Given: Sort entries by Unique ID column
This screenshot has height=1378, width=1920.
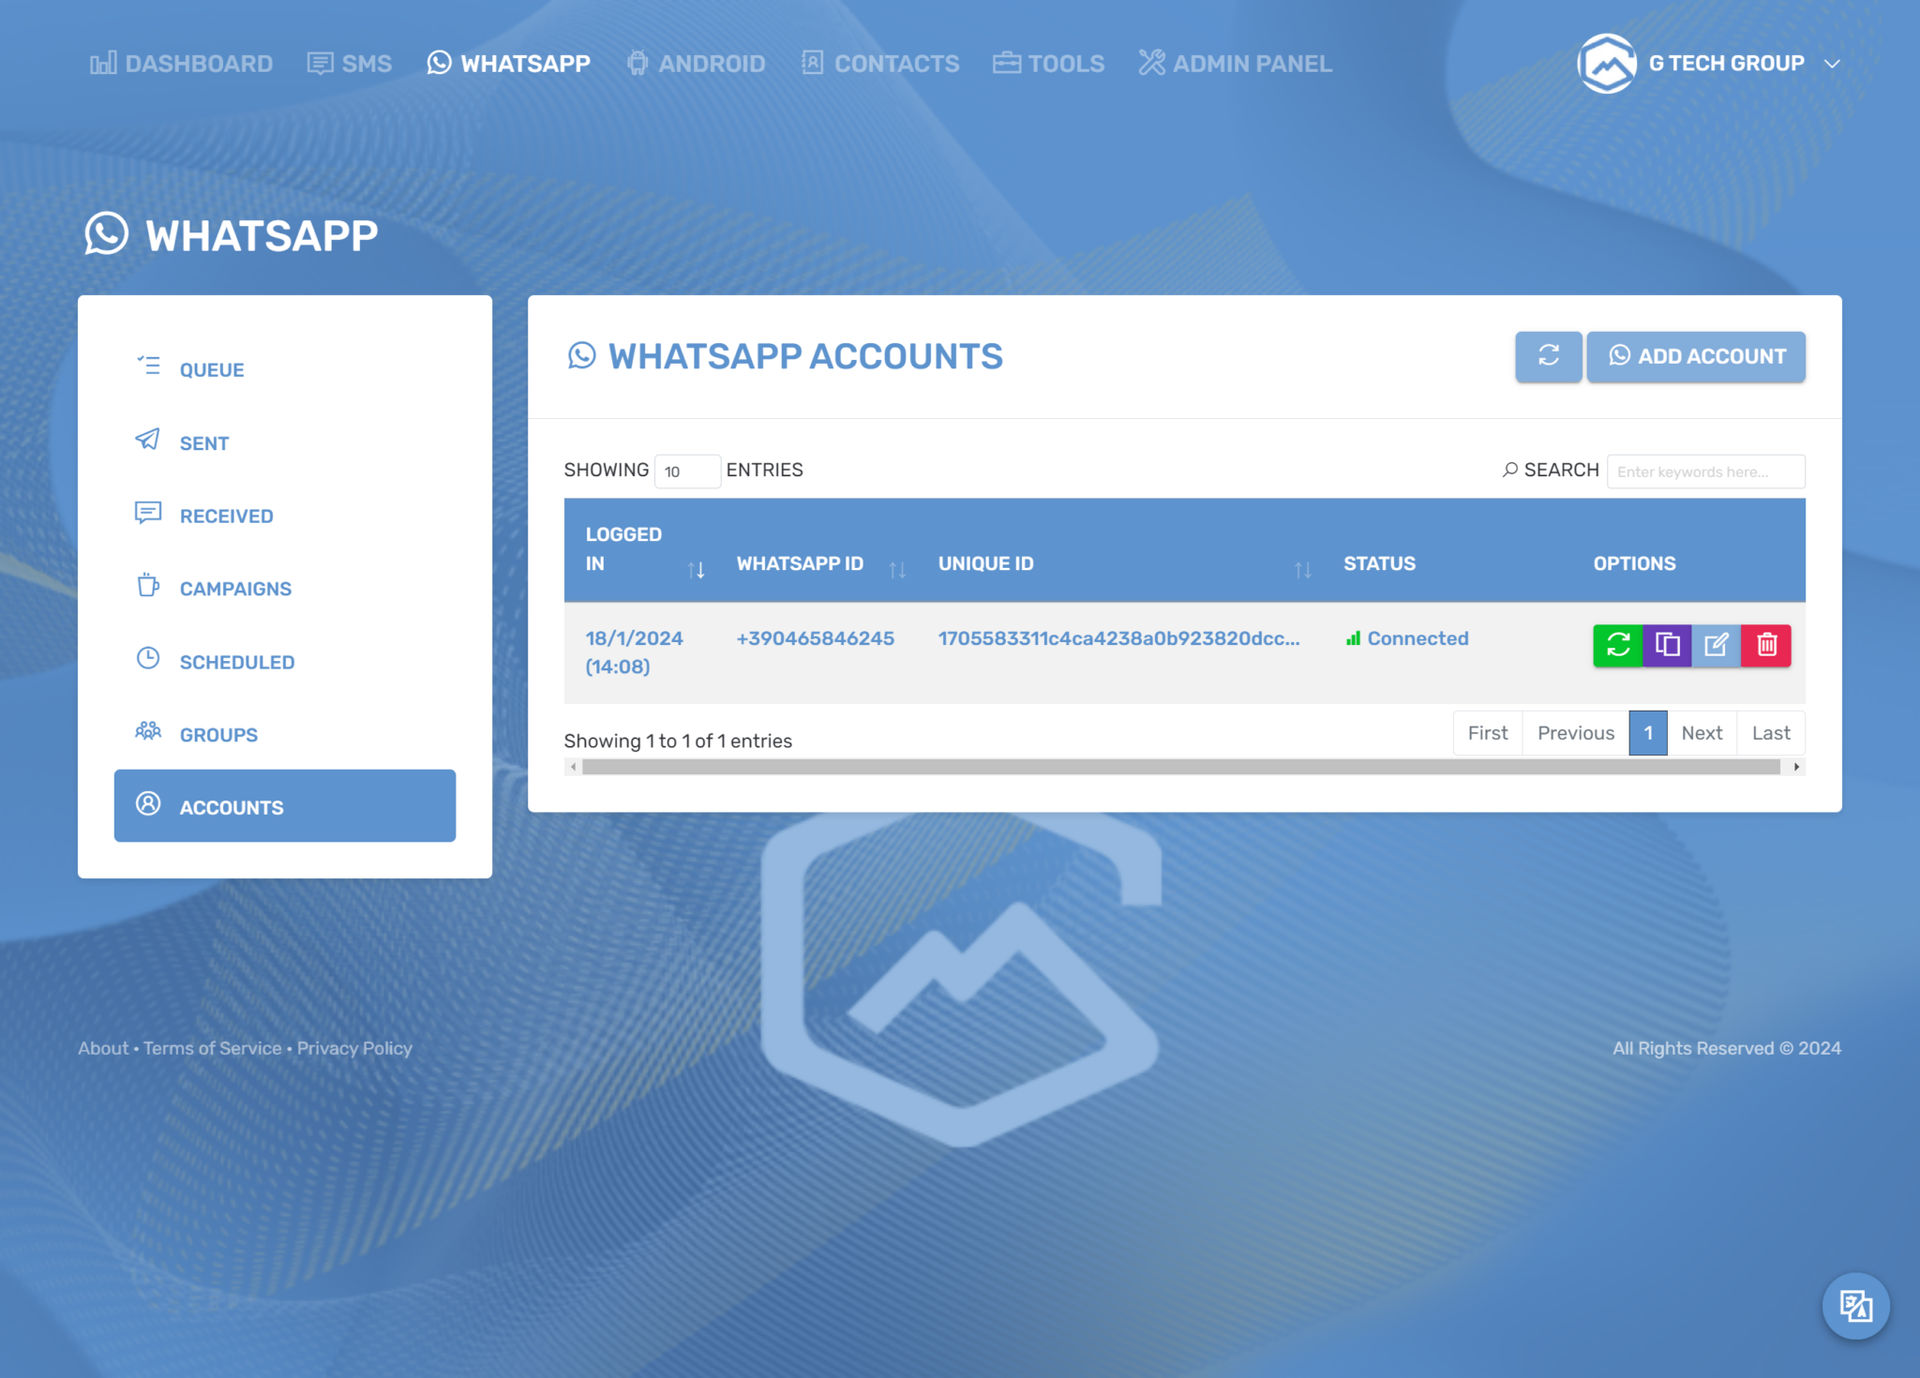Looking at the screenshot, I should coord(1302,568).
